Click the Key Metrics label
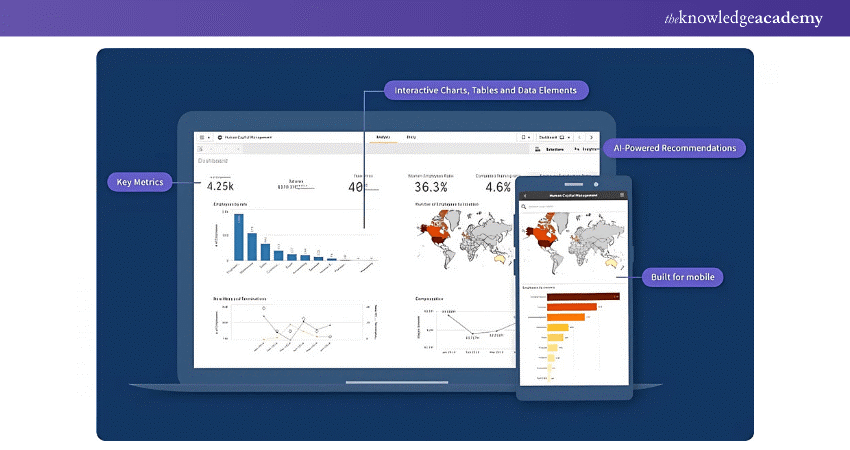The height and width of the screenshot is (450, 850). (x=141, y=182)
